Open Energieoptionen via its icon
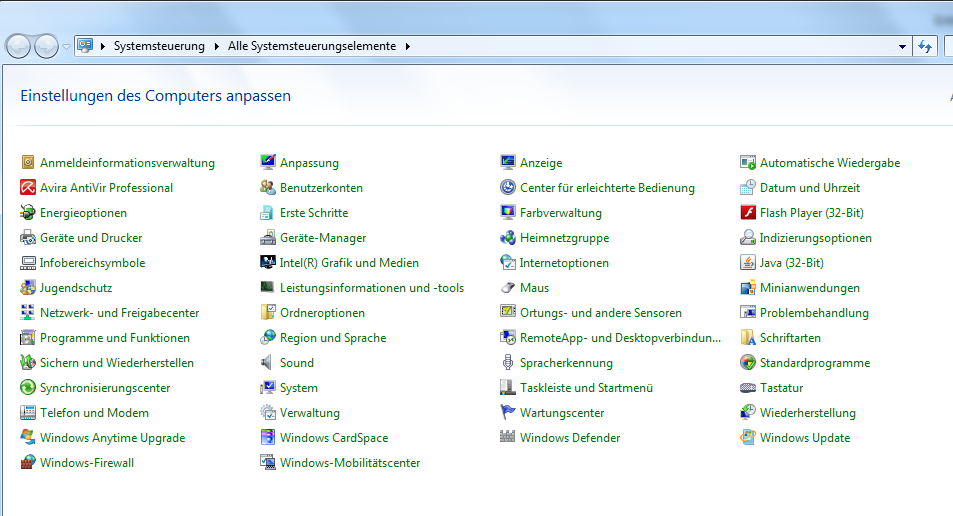Viewport: 953px width, 516px height. click(28, 212)
